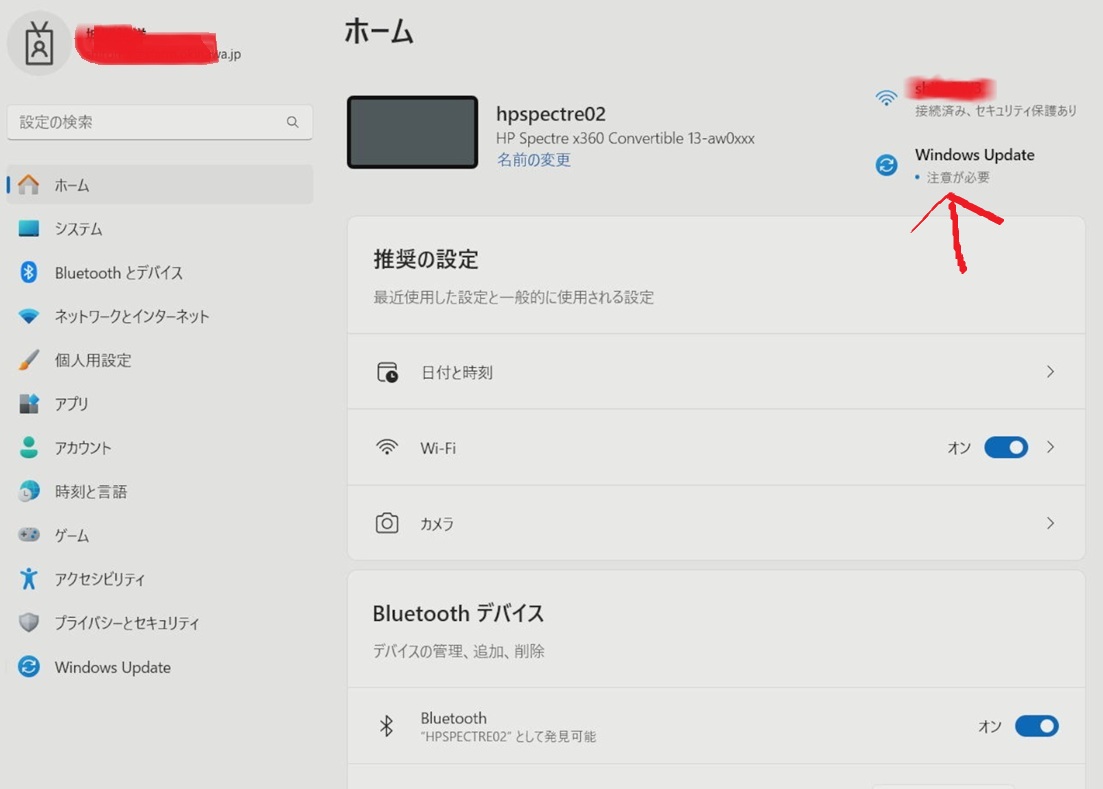Viewport: 1103px width, 789px height.
Task: Open Wi-Fi settings via its chevron
Action: tap(1050, 447)
